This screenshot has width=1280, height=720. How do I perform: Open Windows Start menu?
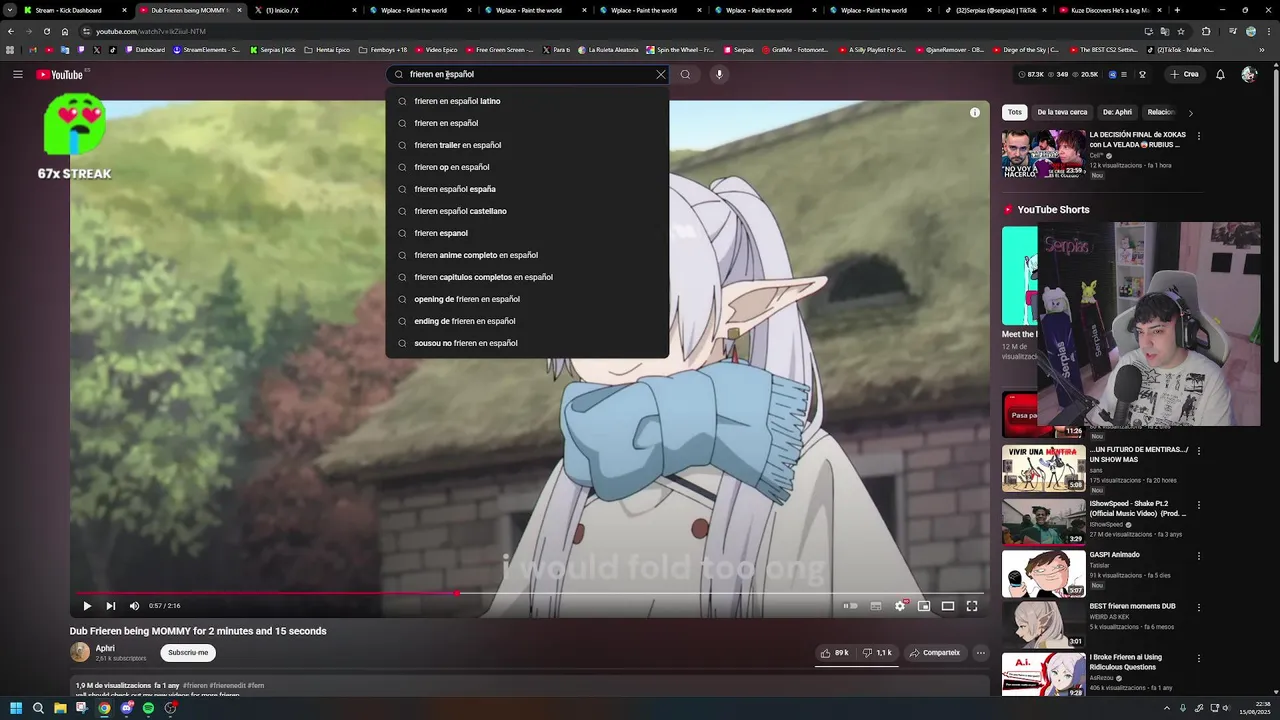(16, 708)
